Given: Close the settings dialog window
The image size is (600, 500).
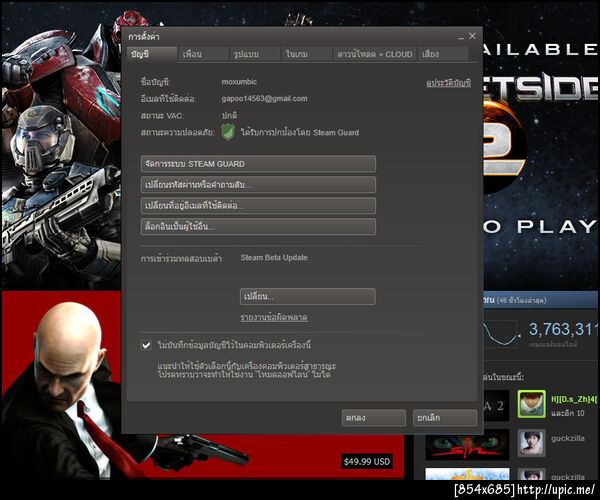Looking at the screenshot, I should [x=473, y=36].
